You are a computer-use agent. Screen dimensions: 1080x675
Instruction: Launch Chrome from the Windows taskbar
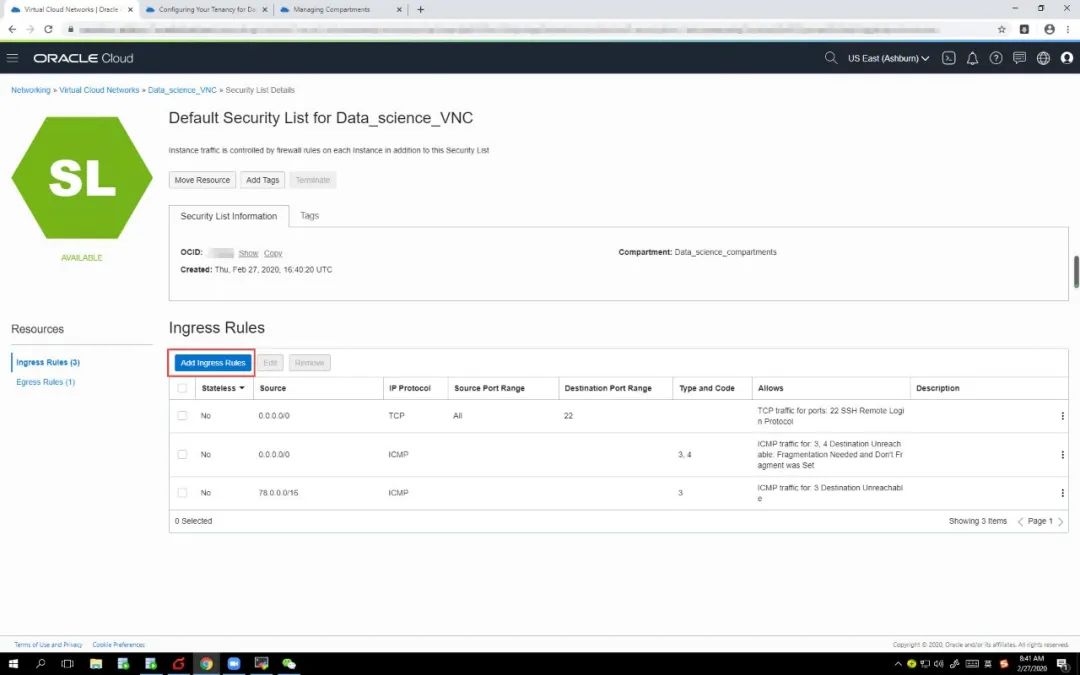click(206, 664)
